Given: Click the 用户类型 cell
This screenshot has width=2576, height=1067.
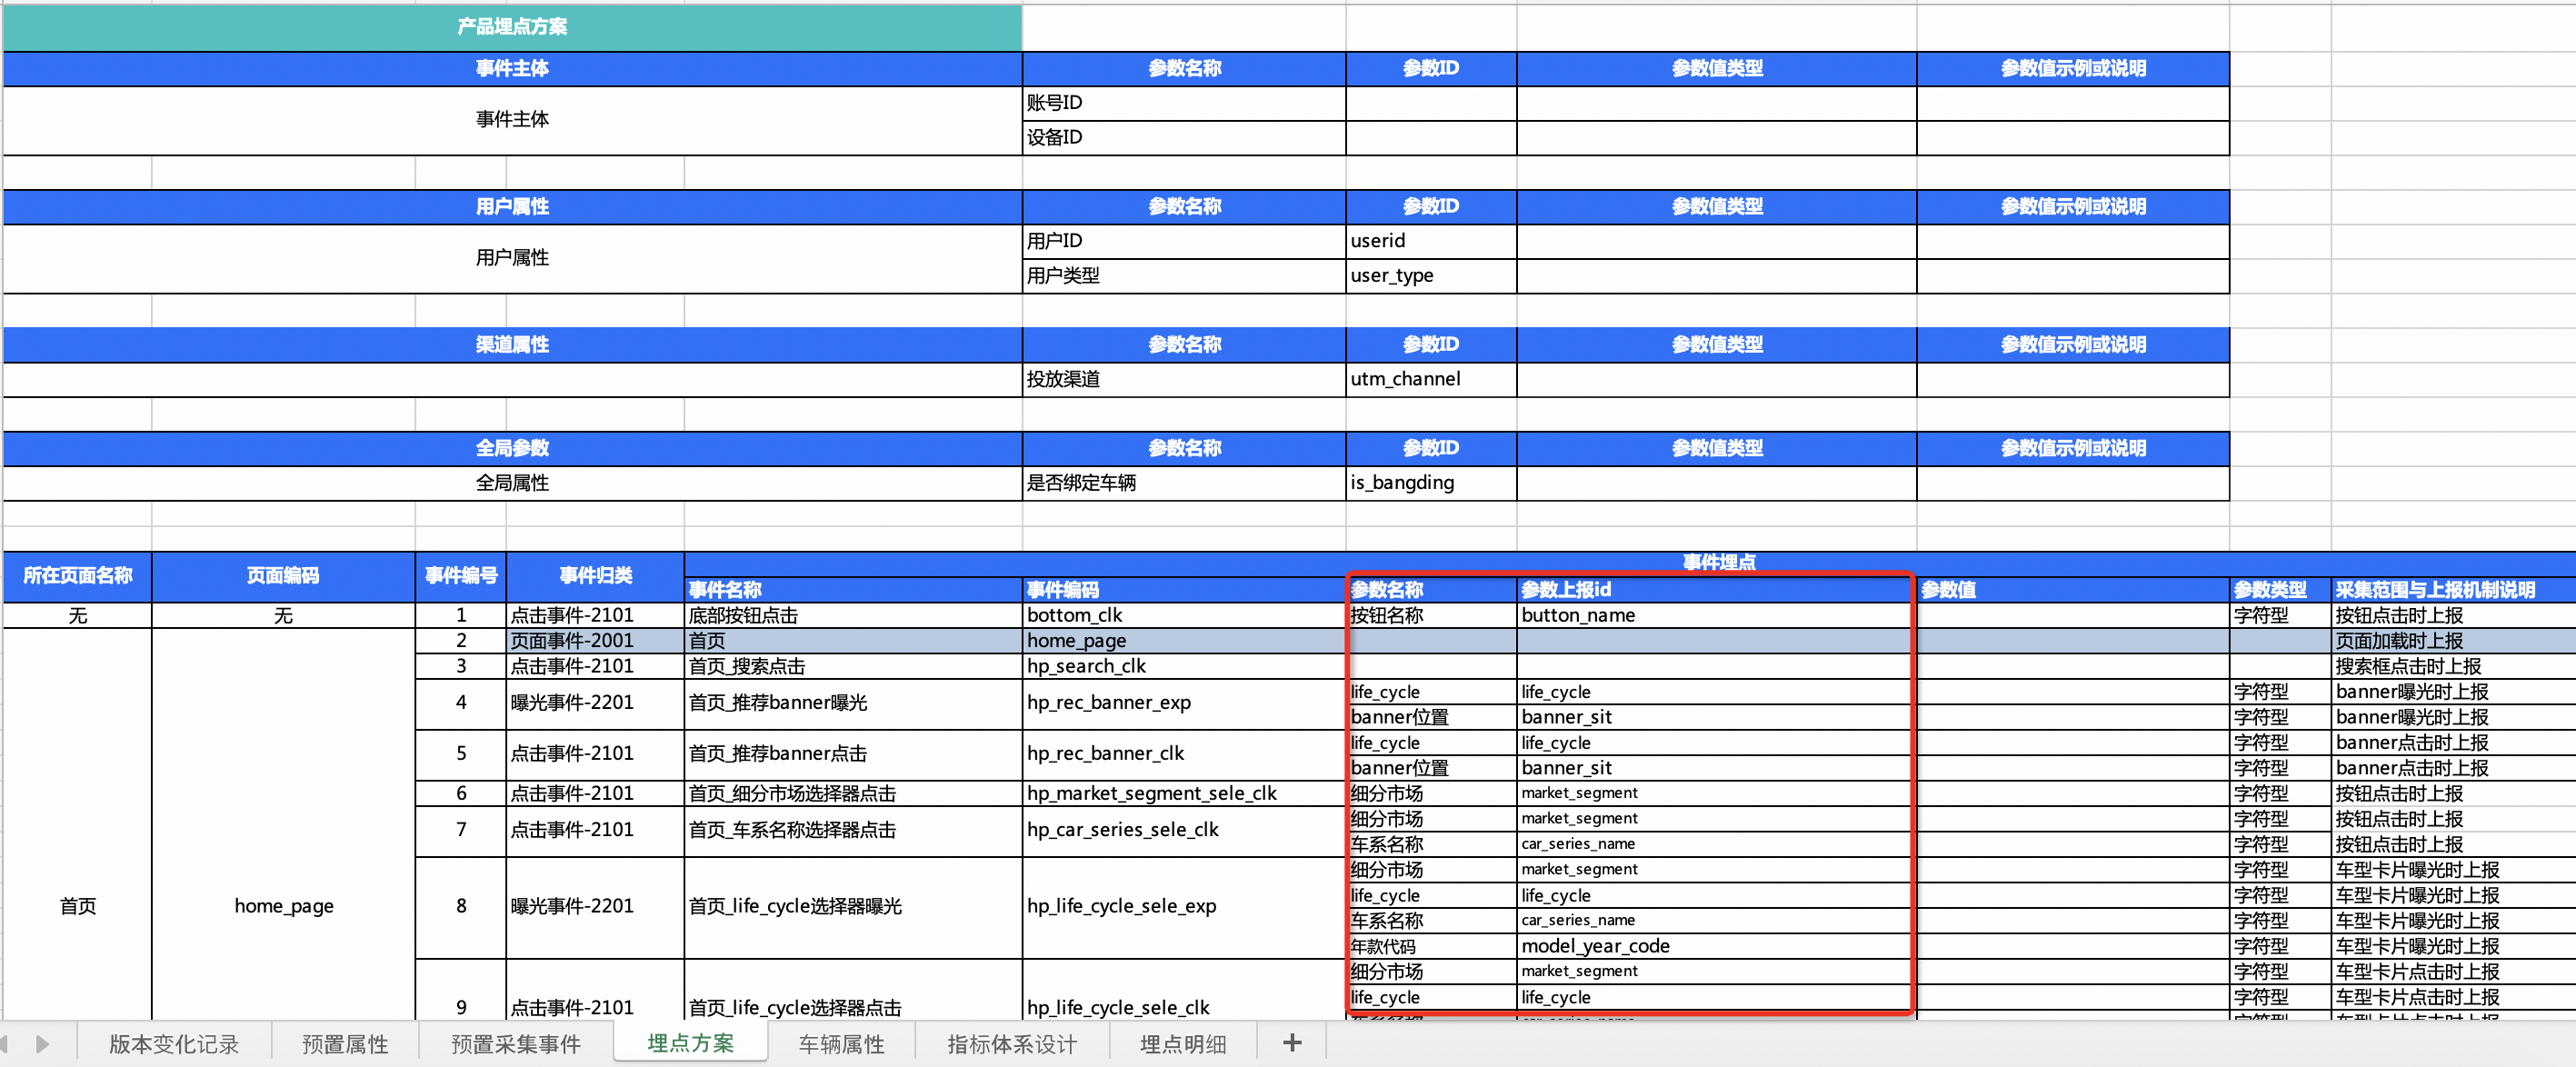Looking at the screenshot, I should point(1184,276).
